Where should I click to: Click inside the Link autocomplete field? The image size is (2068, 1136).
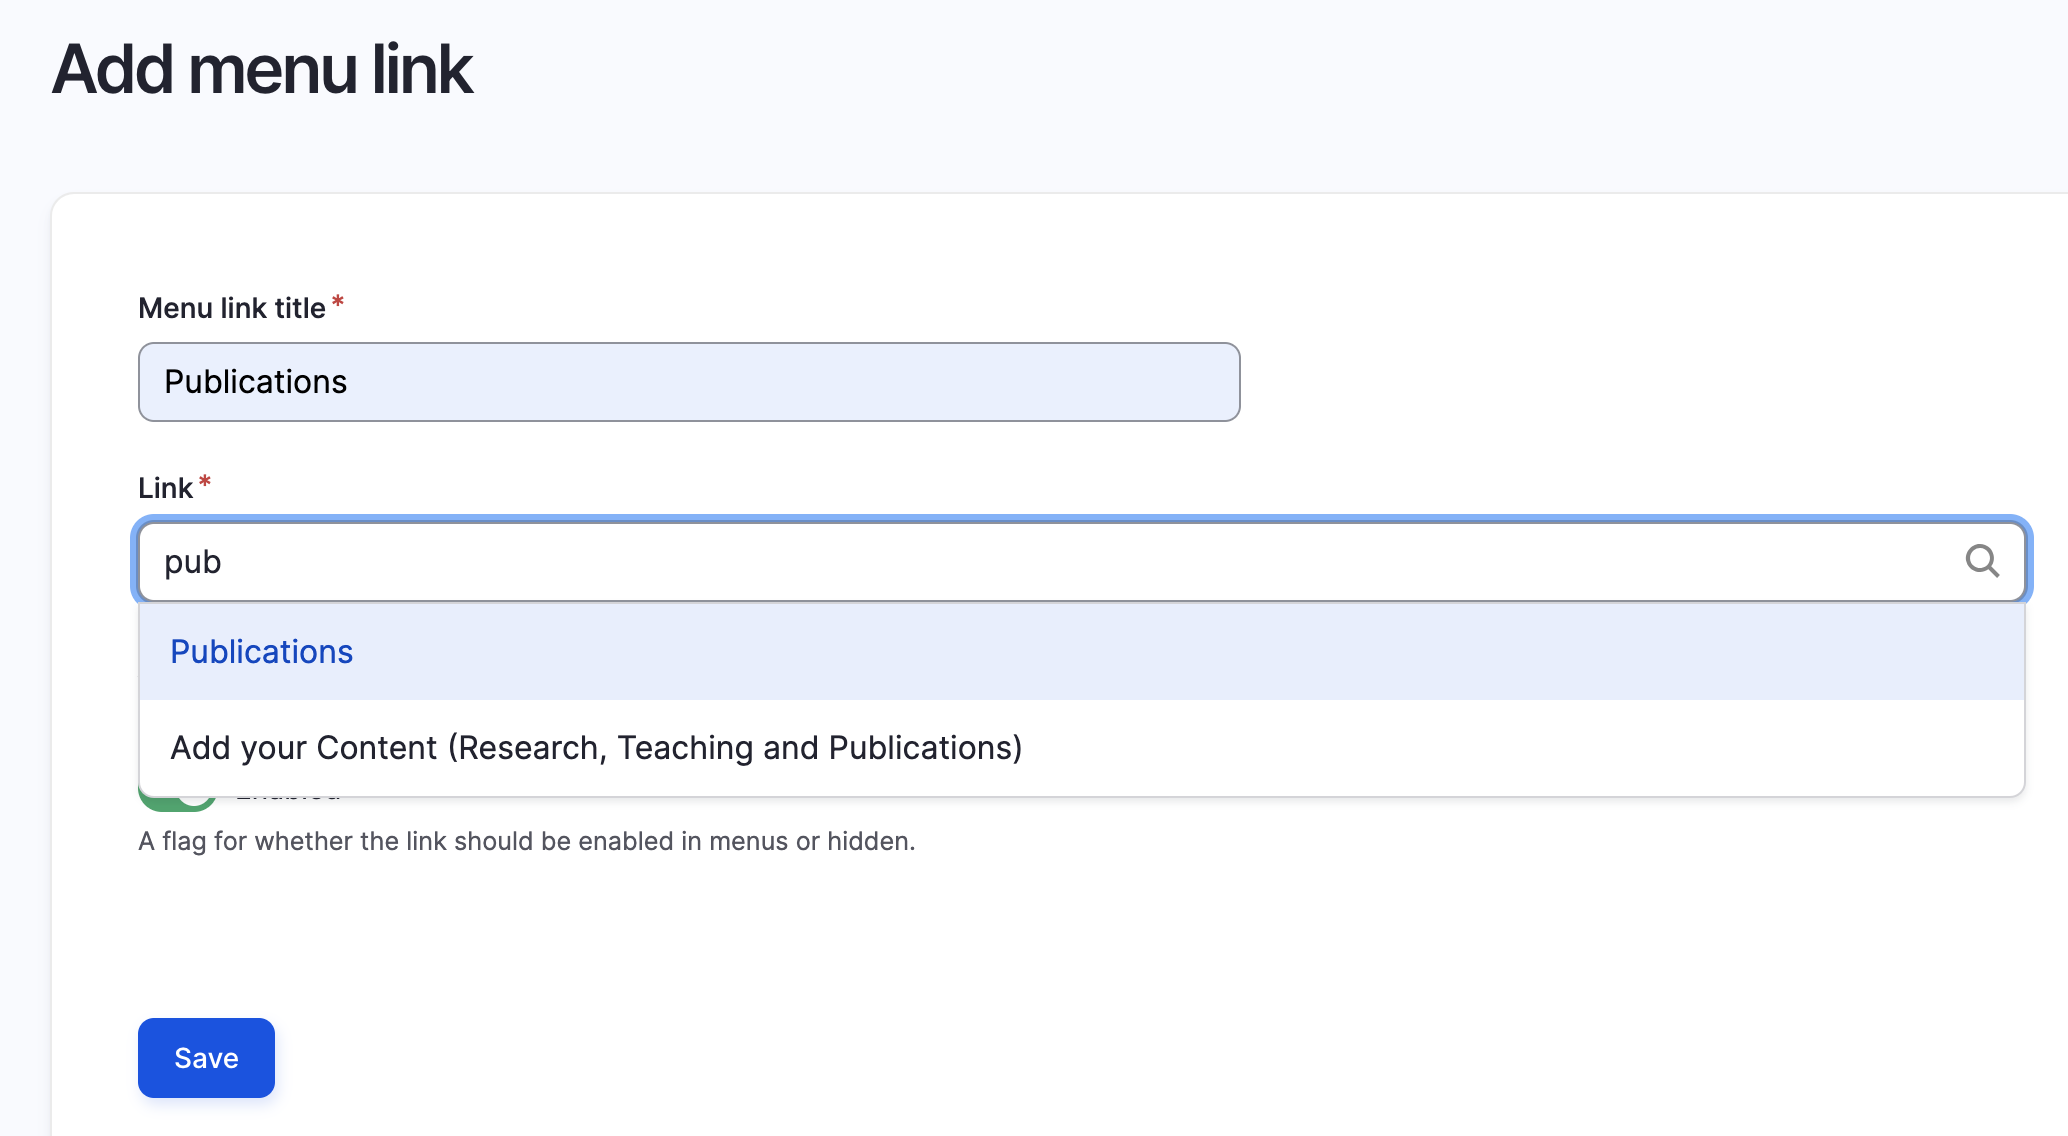pos(1000,562)
